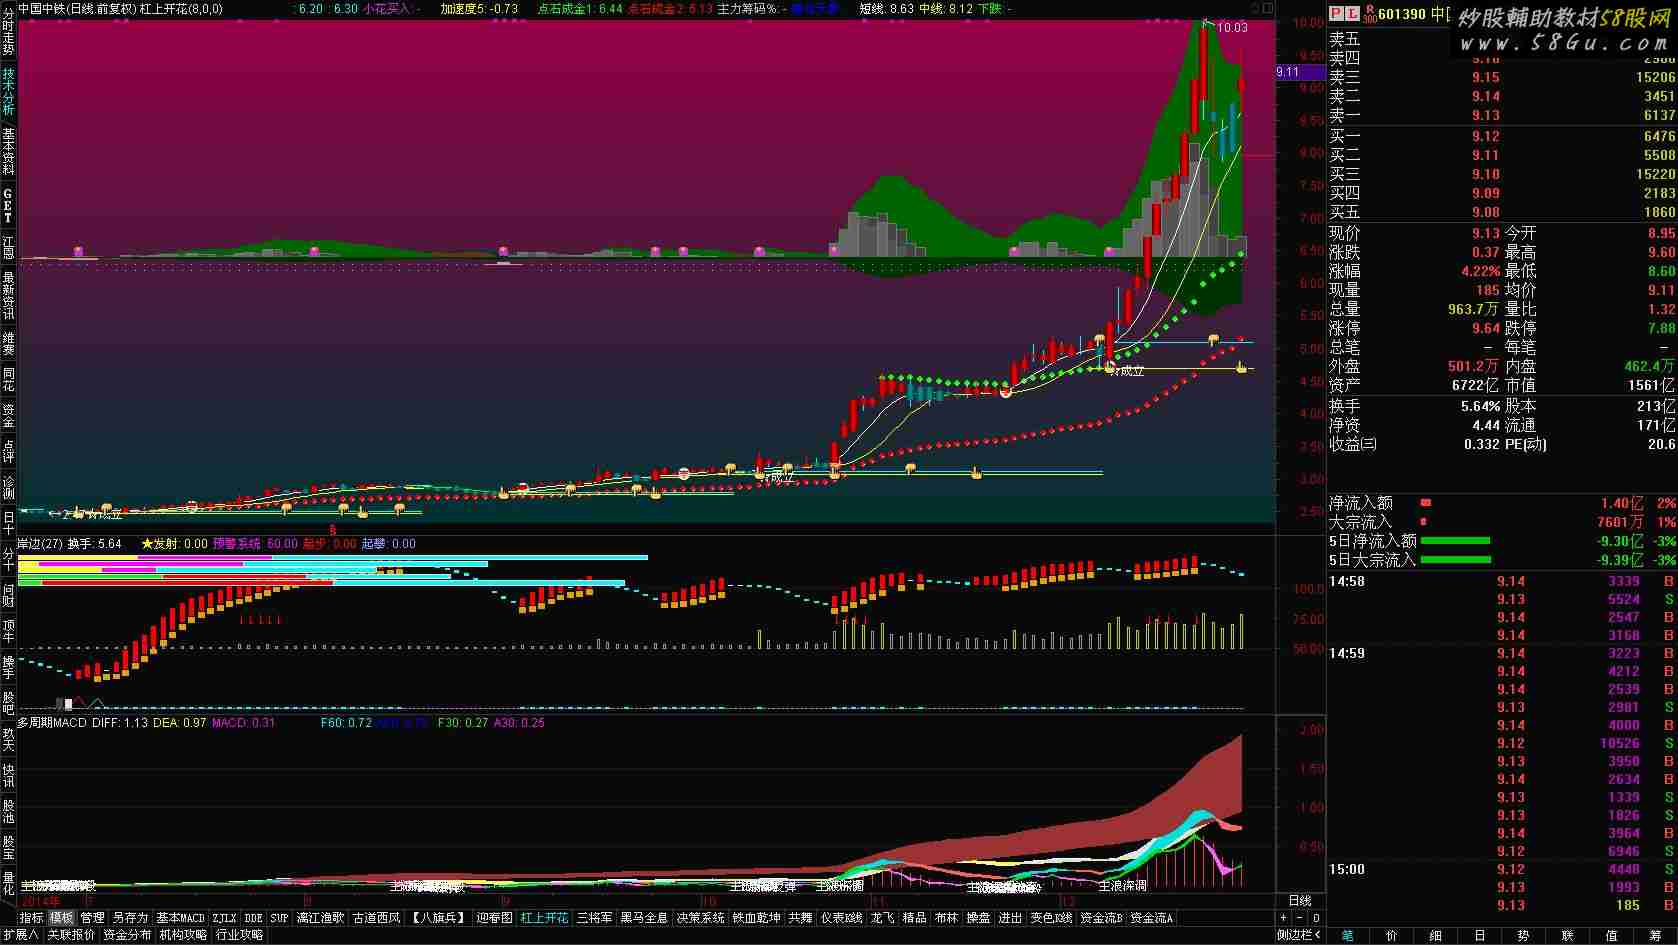1678x945 pixels.
Task: Select the 模板 tab at the bottom
Action: 62,917
